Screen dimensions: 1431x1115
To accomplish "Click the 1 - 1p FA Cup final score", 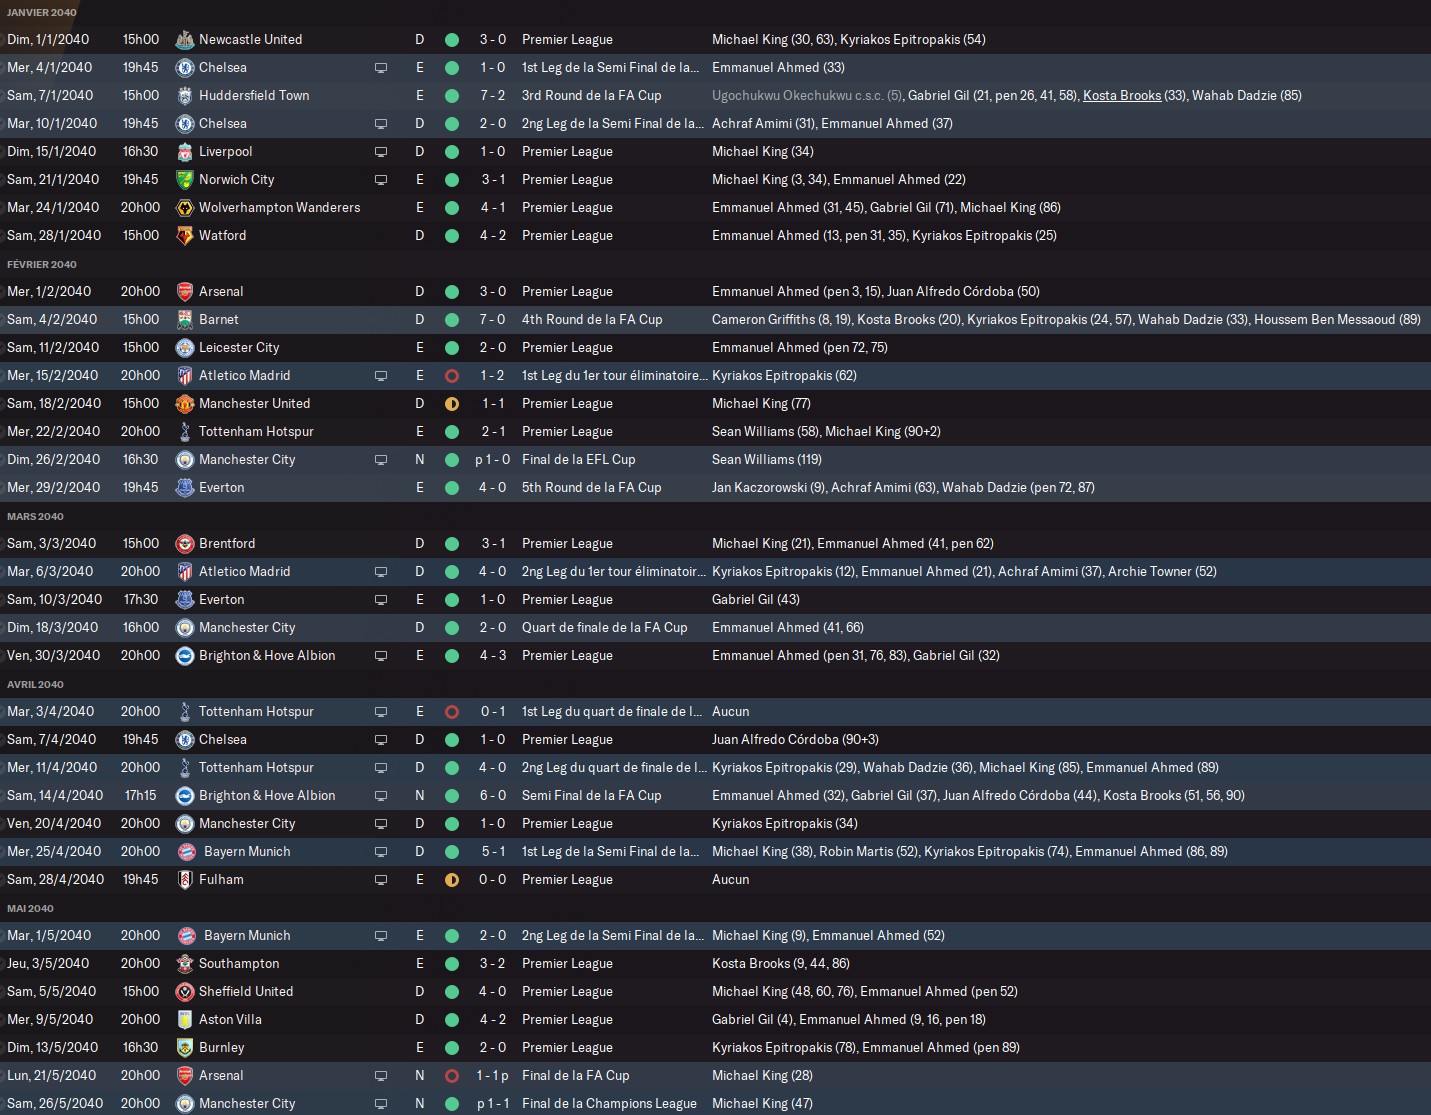I will [492, 1076].
